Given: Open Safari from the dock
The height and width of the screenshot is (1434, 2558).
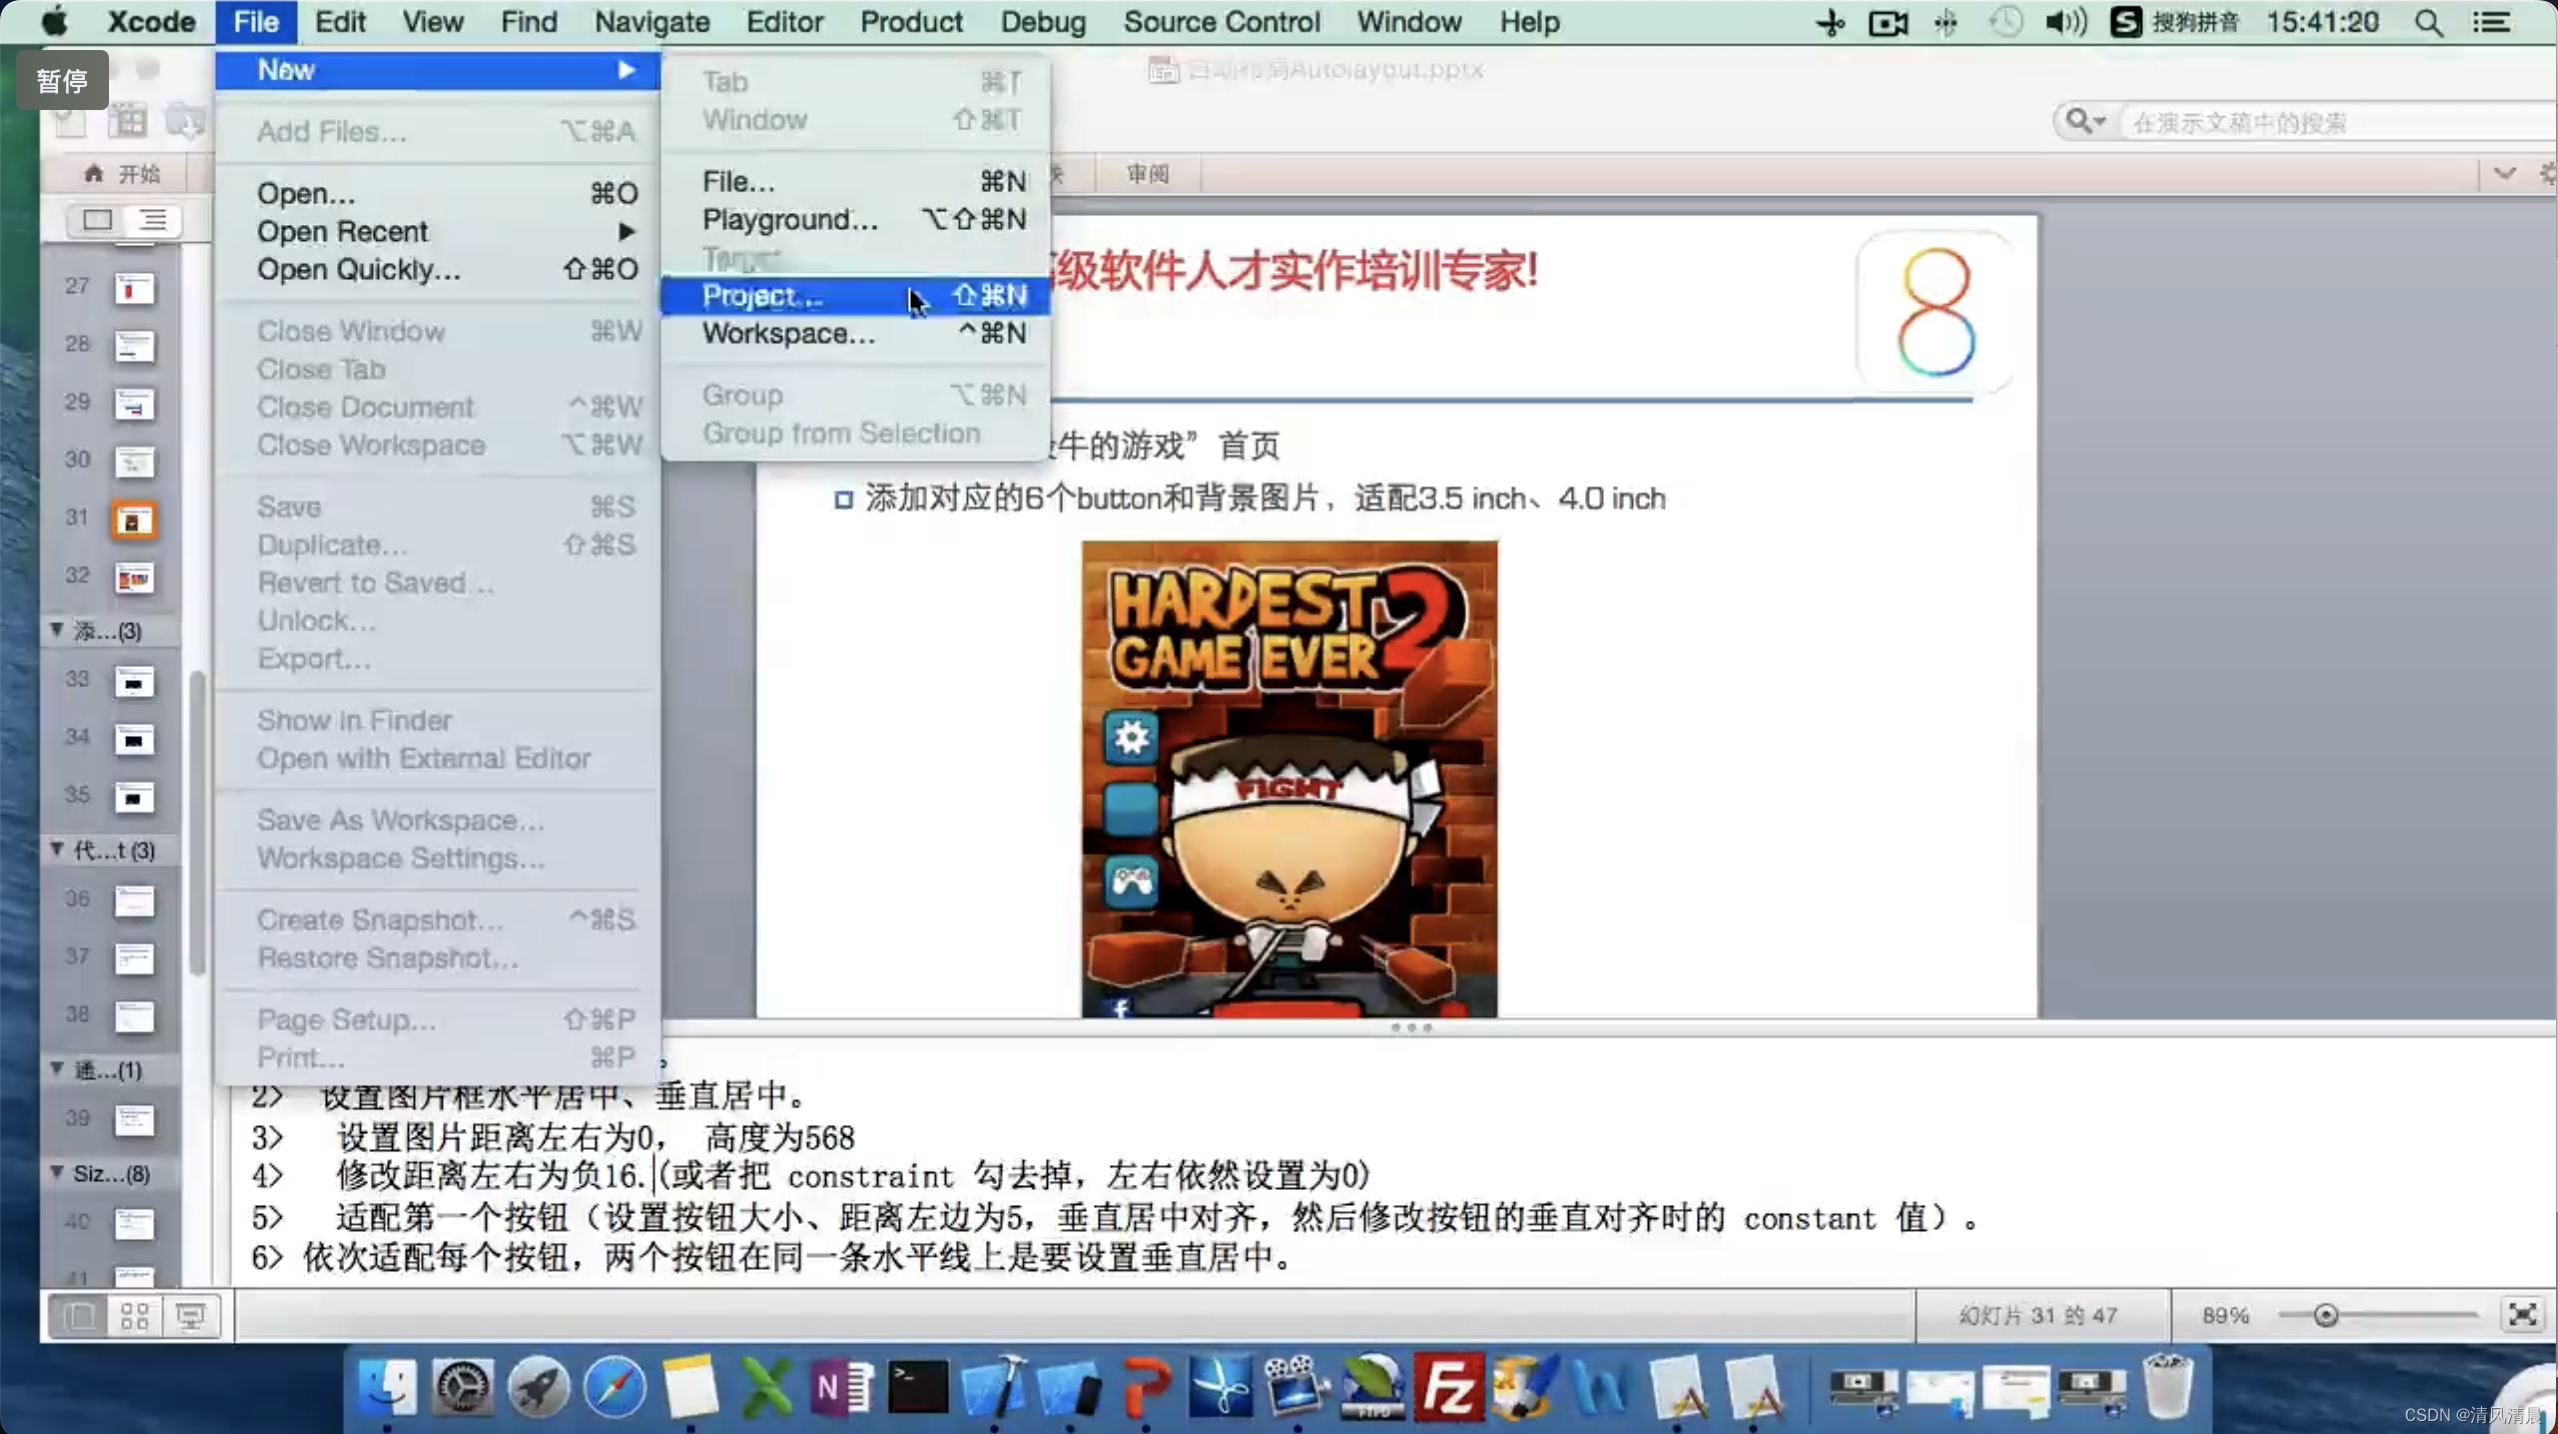Looking at the screenshot, I should 614,1386.
